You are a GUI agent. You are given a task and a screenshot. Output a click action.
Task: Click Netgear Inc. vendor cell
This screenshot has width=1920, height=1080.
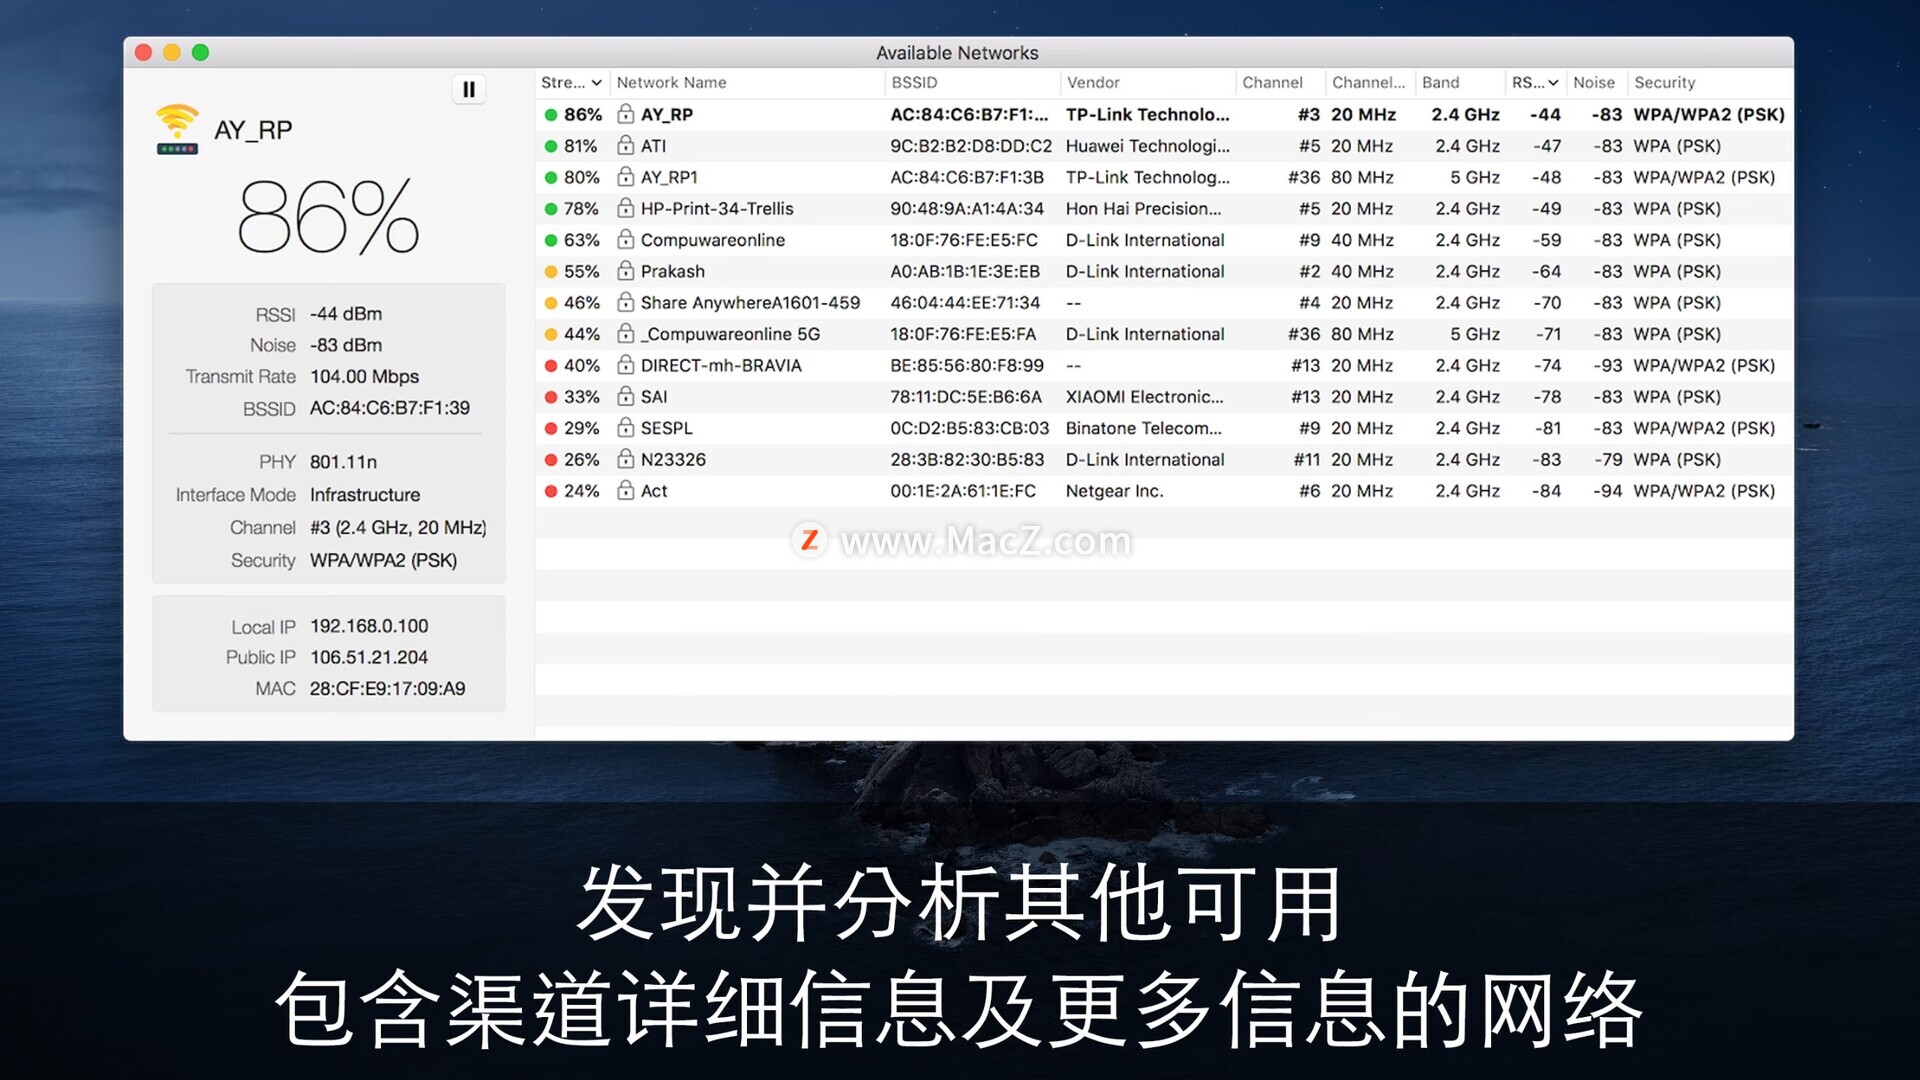pyautogui.click(x=1114, y=491)
